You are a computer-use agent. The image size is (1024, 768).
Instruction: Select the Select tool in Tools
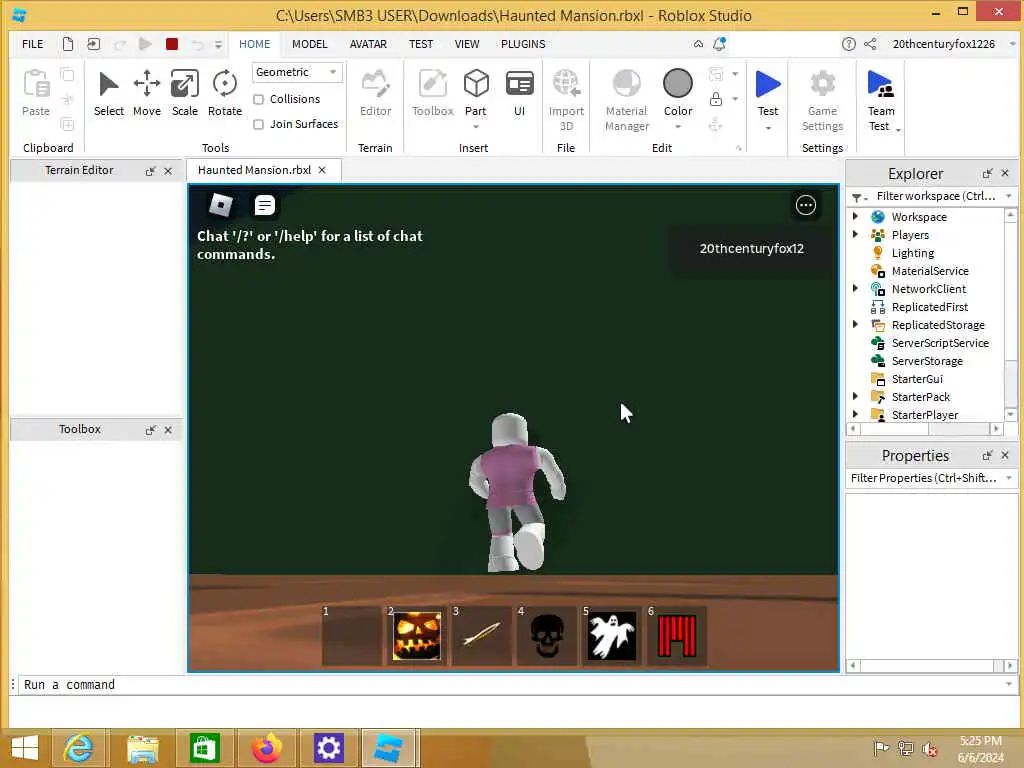click(108, 93)
